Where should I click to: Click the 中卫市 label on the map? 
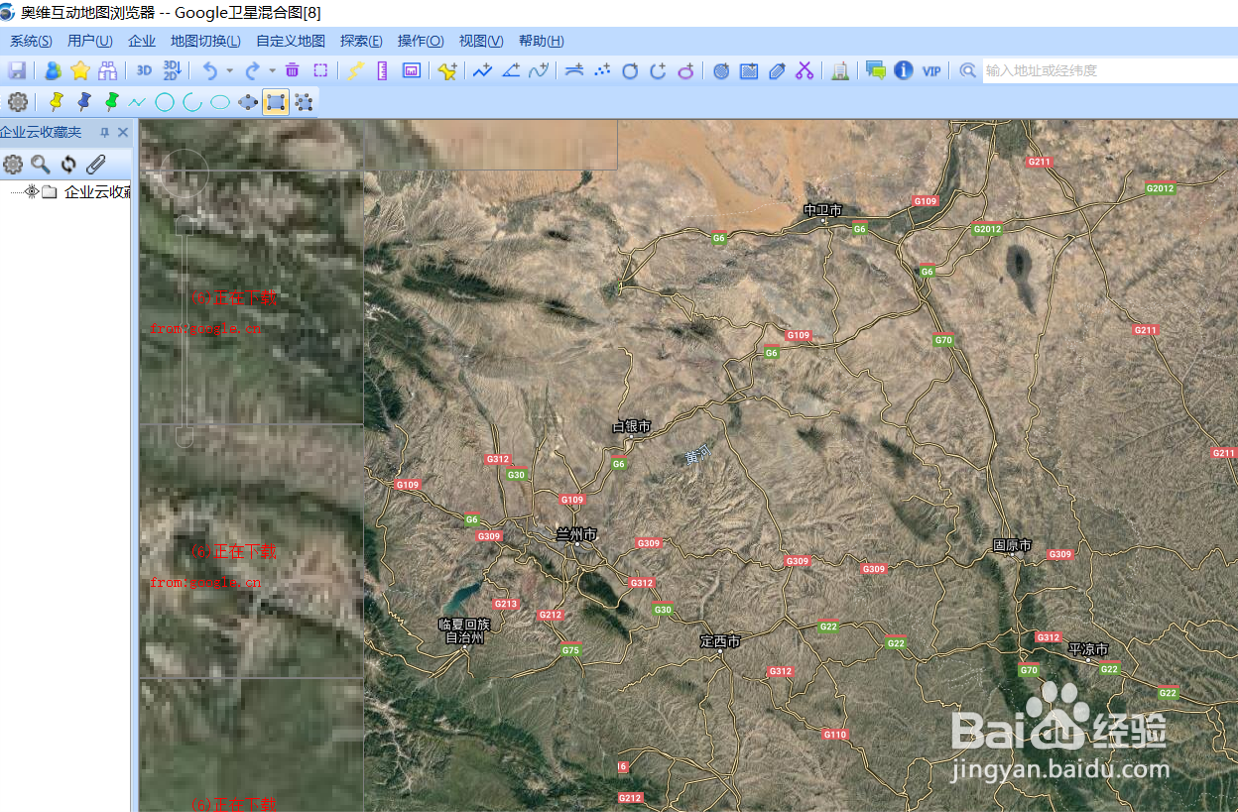click(x=823, y=210)
